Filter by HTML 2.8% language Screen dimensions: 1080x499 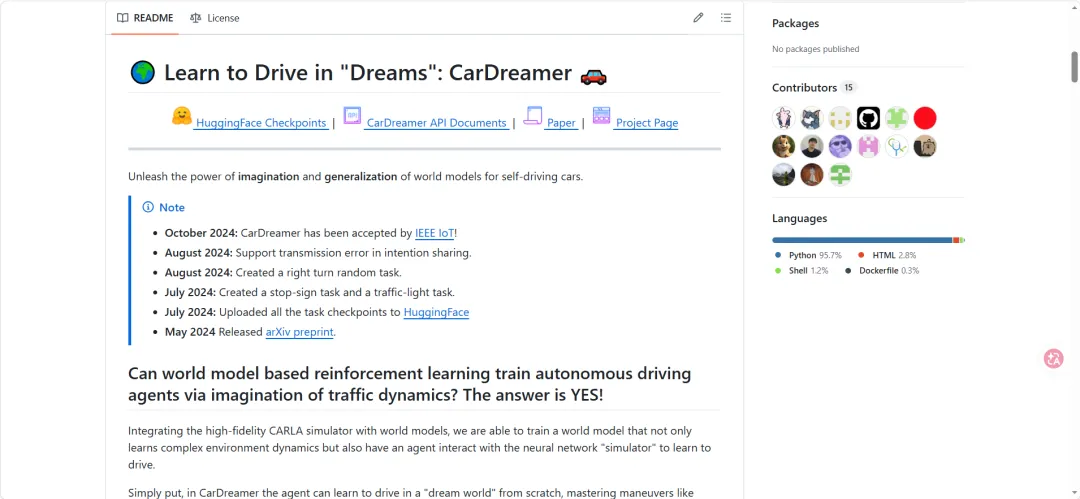(x=886, y=255)
